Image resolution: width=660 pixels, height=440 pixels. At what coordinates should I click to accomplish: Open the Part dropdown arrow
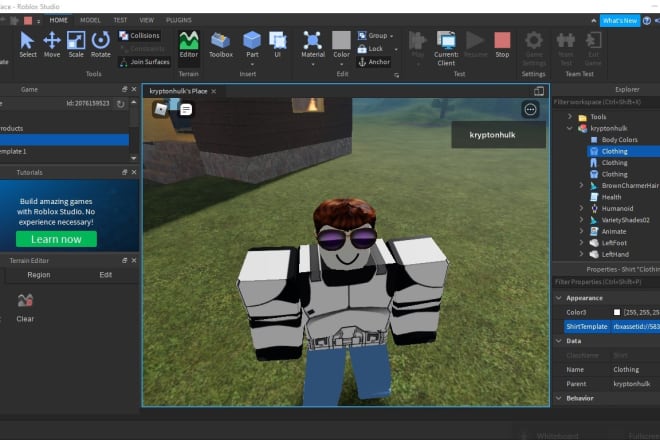coord(252,64)
